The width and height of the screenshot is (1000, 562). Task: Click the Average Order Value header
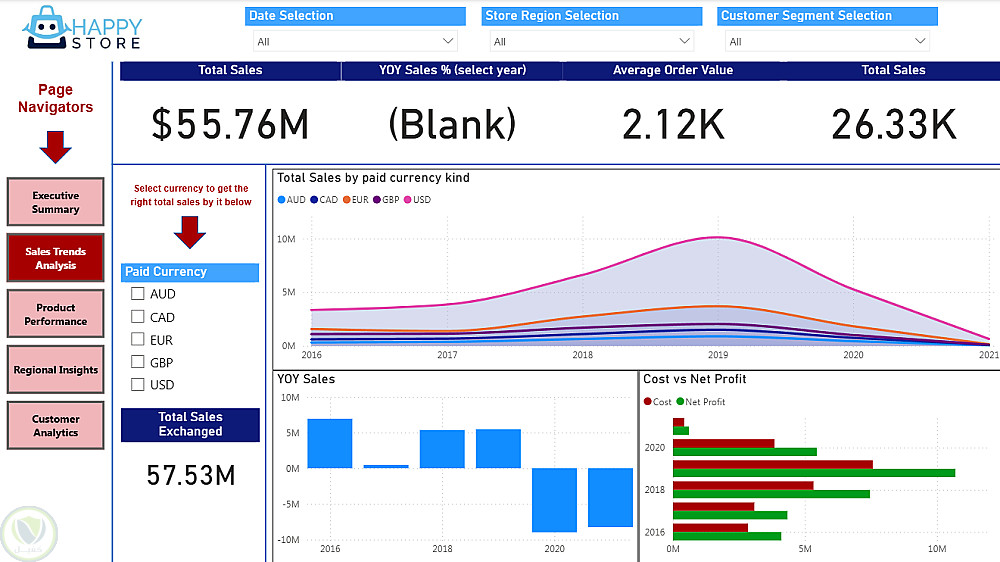(x=673, y=70)
